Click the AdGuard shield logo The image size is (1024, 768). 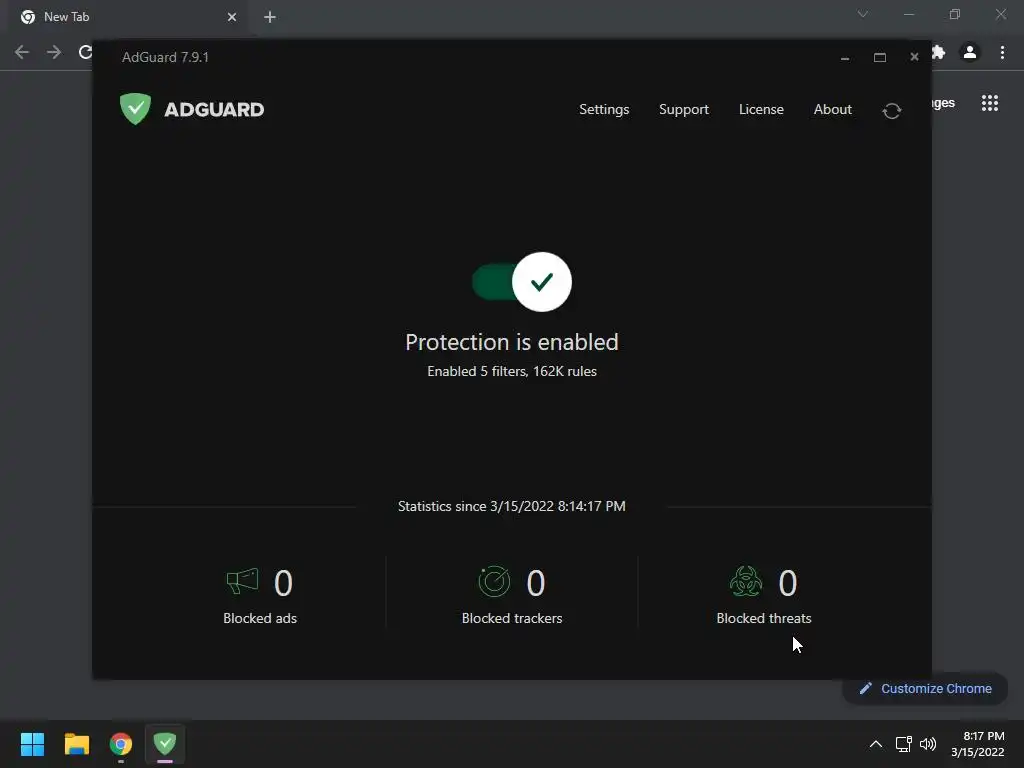135,108
